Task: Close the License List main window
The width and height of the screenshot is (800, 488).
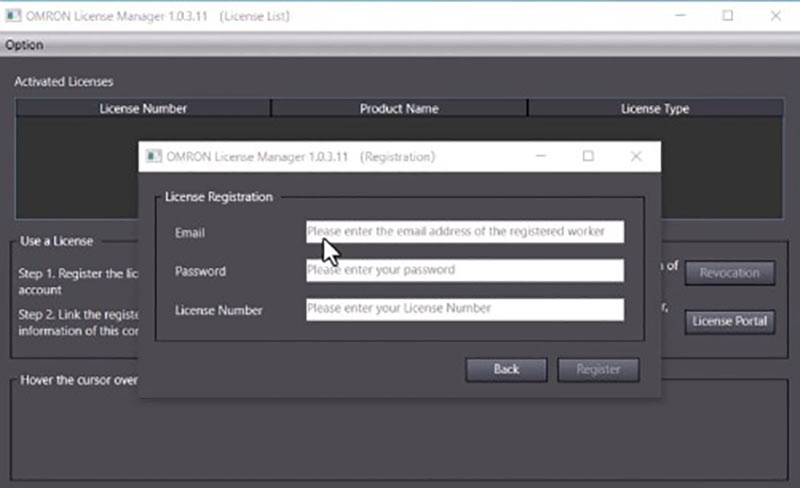Action: pos(775,15)
